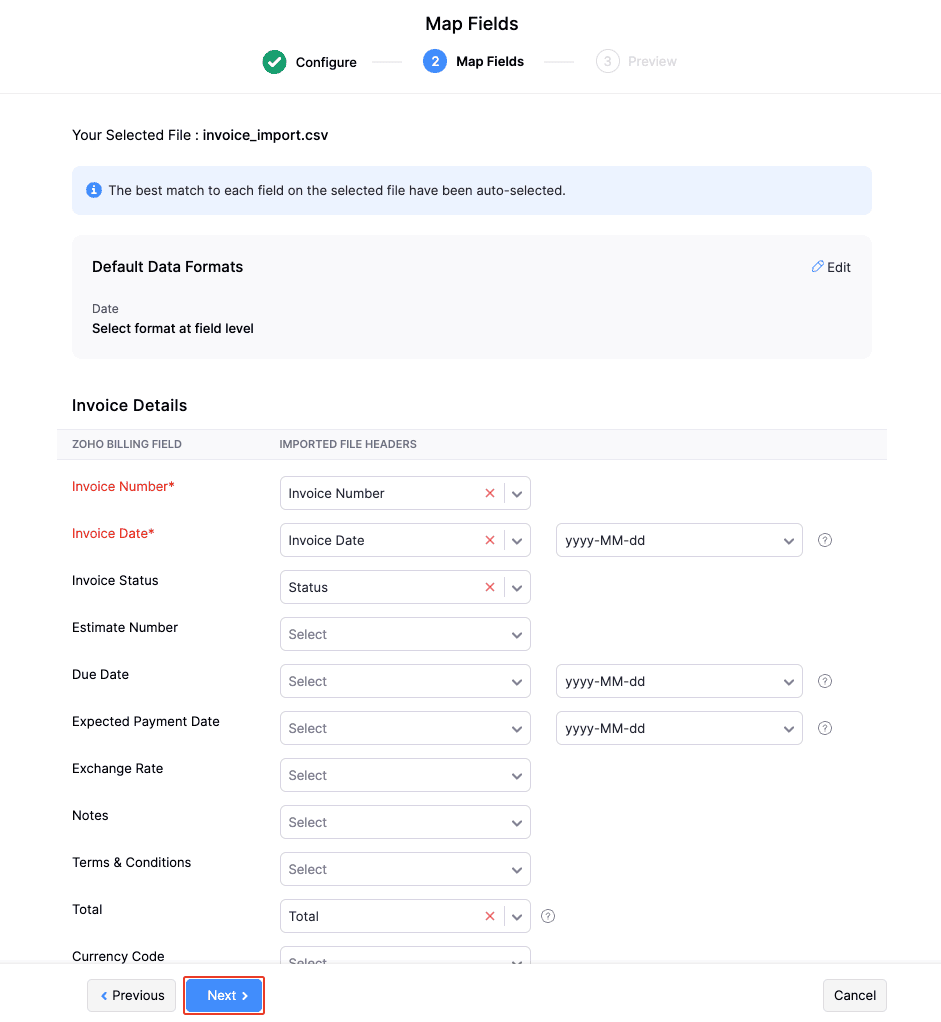The image size is (941, 1022).
Task: Open the Exchange Rate Select dropdown
Action: point(405,775)
